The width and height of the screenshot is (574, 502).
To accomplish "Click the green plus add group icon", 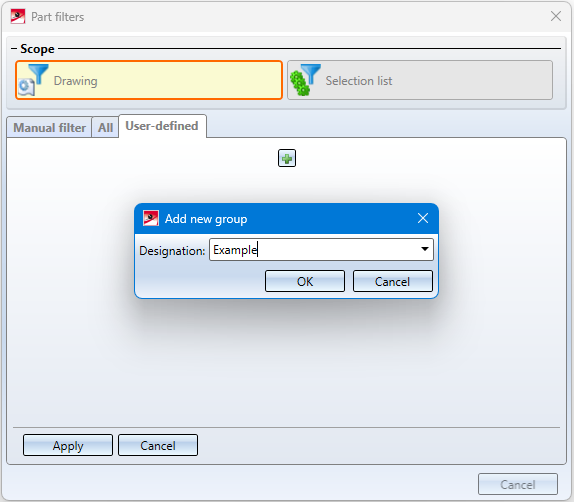I will [x=287, y=158].
